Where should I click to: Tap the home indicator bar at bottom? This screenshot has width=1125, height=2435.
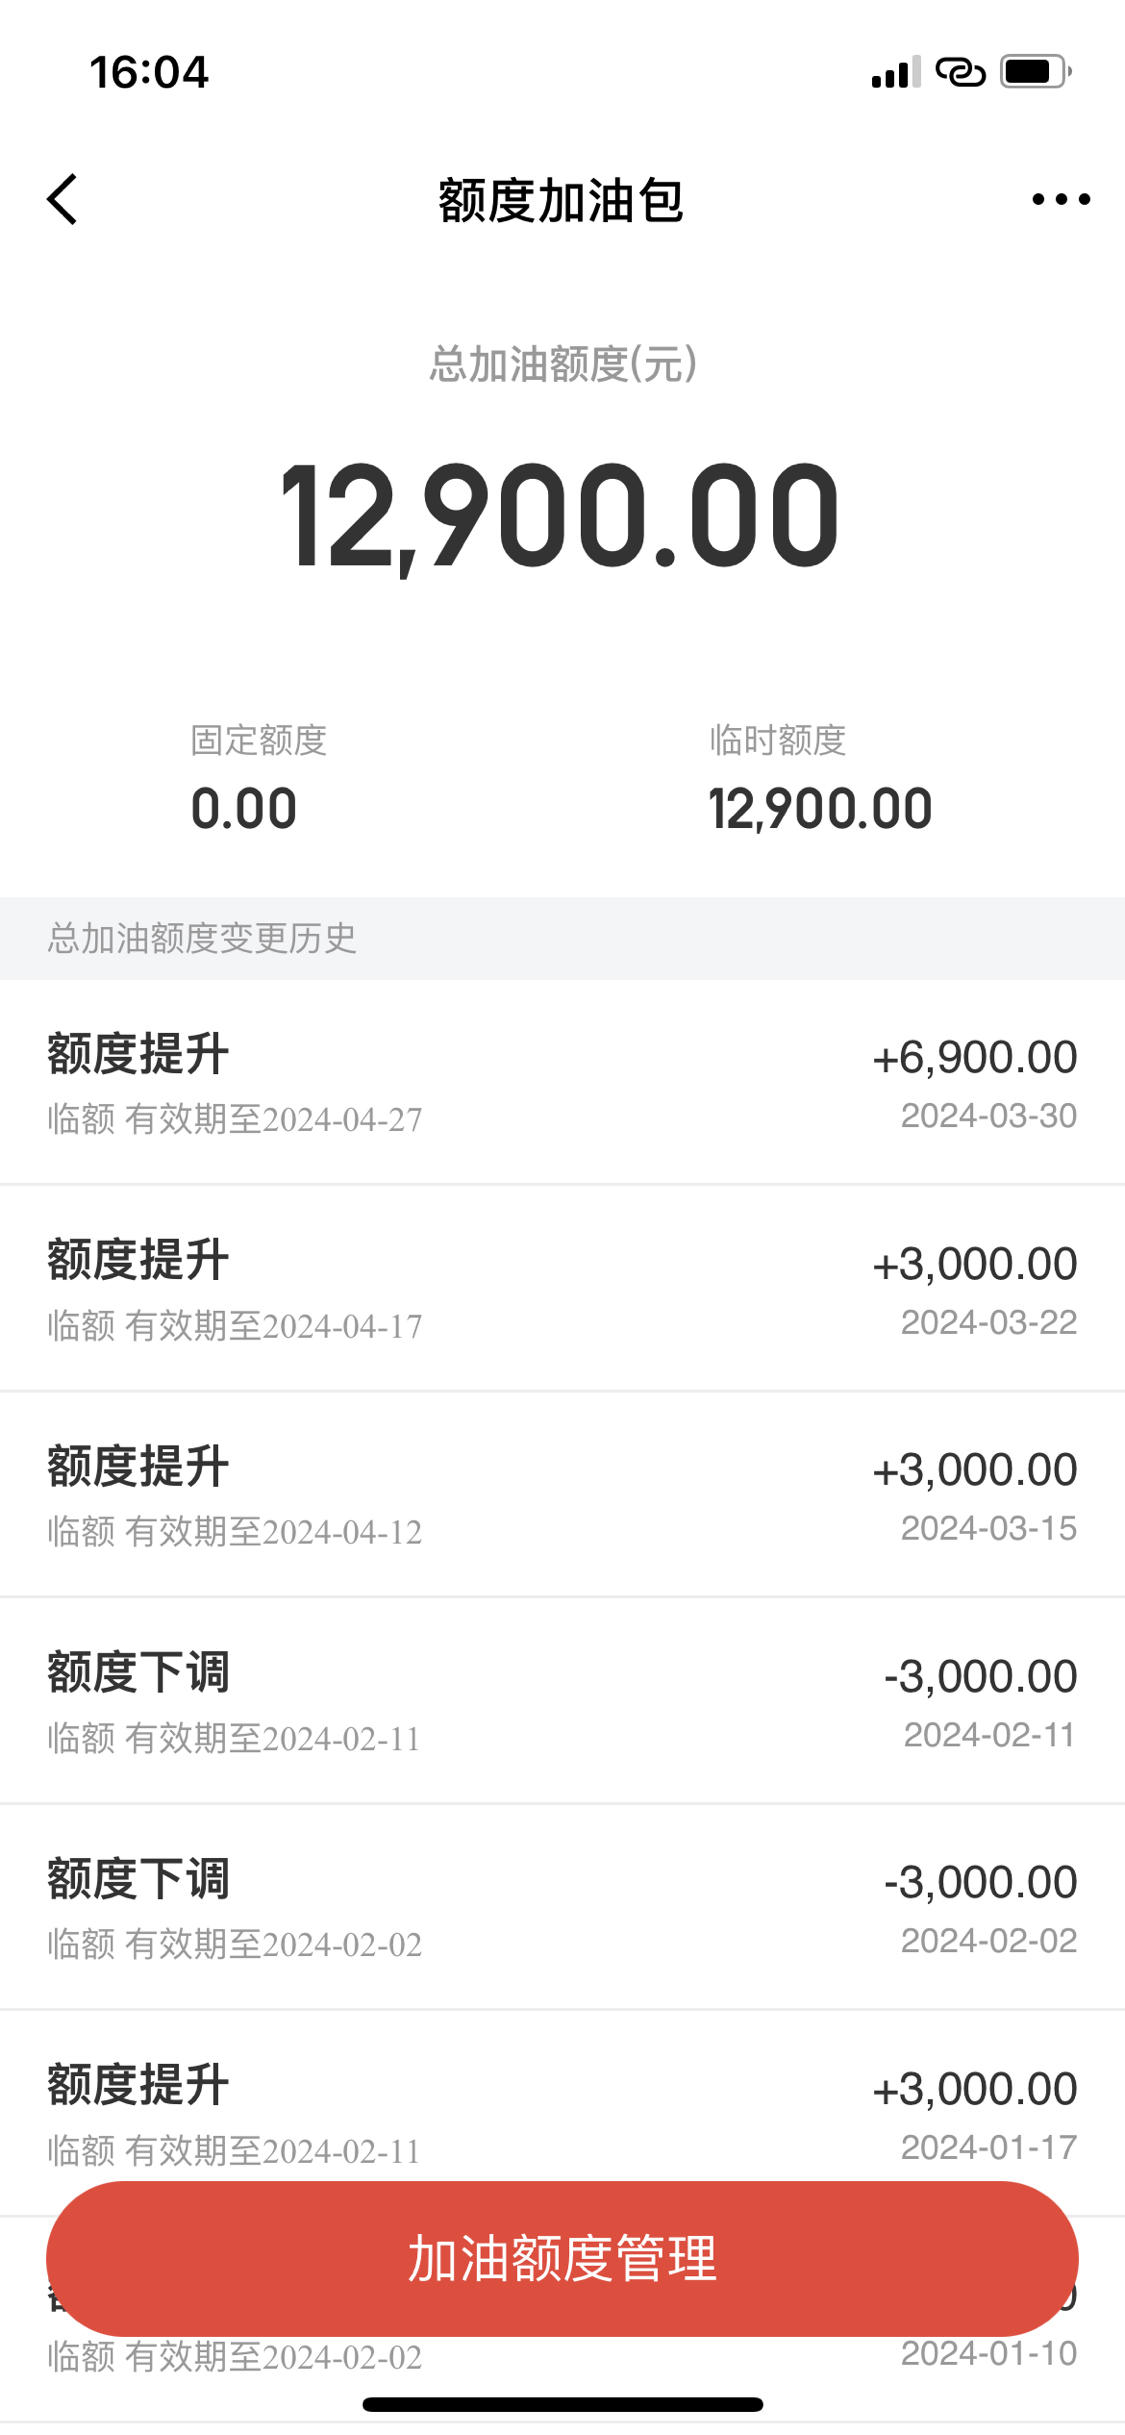click(563, 2404)
